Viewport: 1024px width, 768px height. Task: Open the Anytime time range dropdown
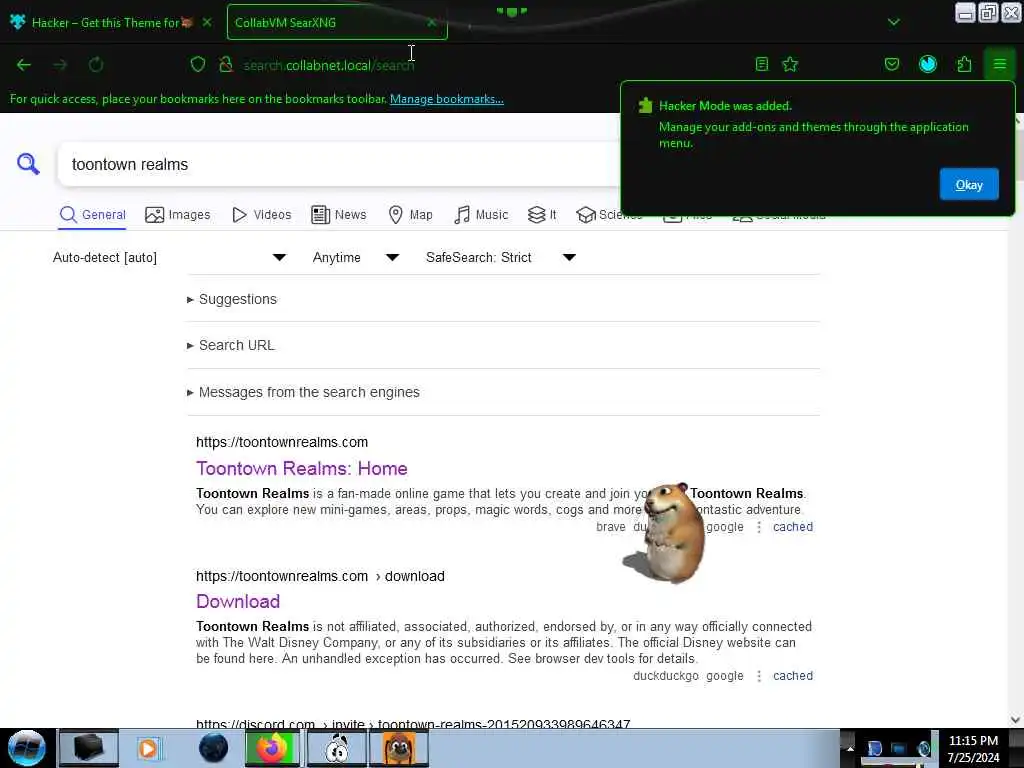pyautogui.click(x=356, y=257)
